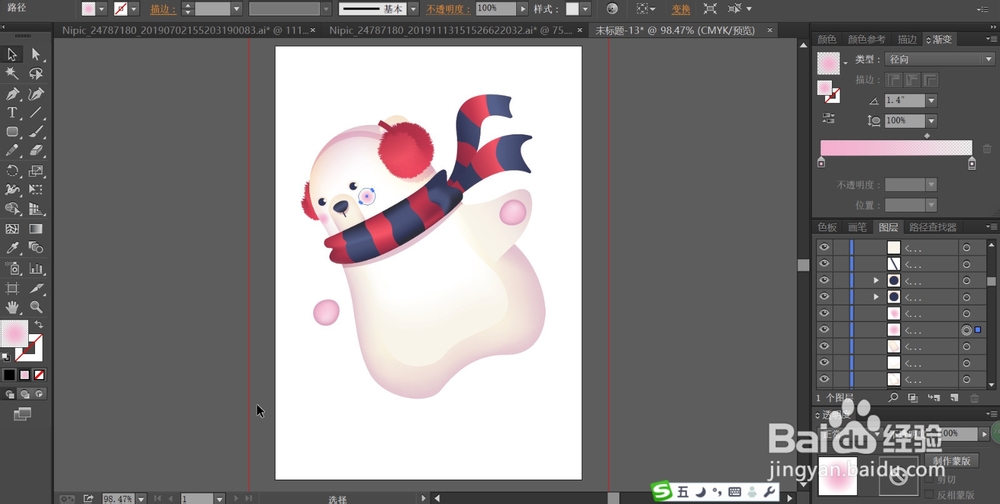Open the gradient 类型 dropdown showing 径向

coord(939,59)
